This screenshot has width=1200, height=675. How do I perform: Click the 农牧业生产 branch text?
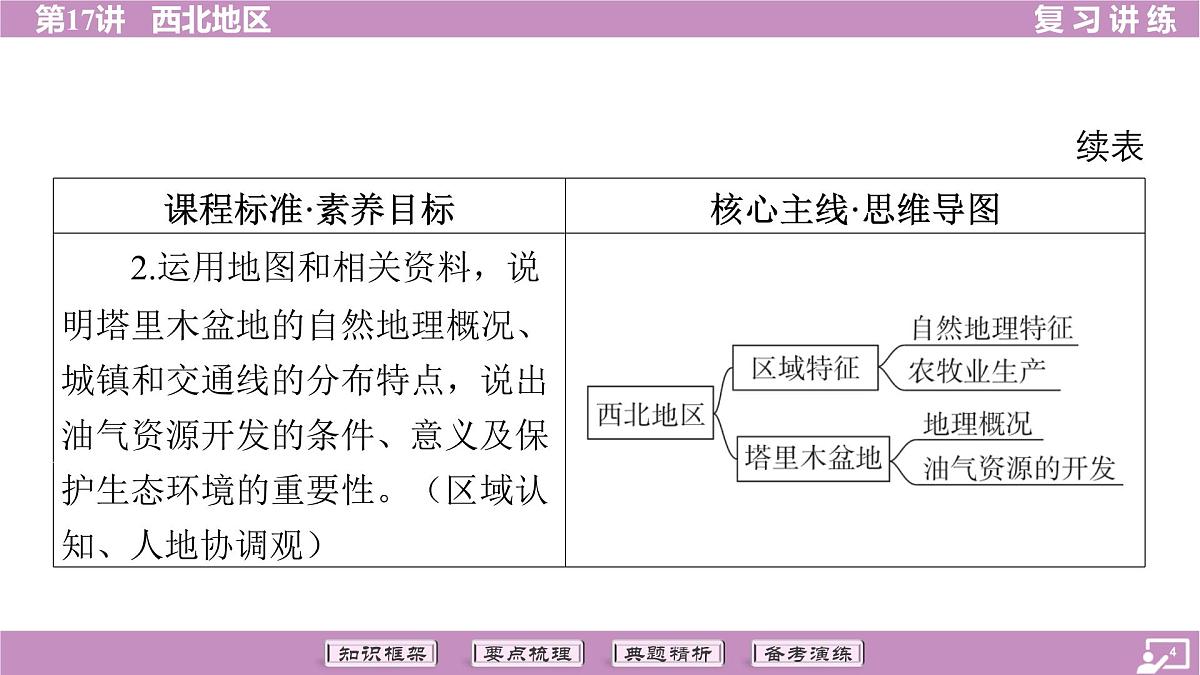point(977,372)
